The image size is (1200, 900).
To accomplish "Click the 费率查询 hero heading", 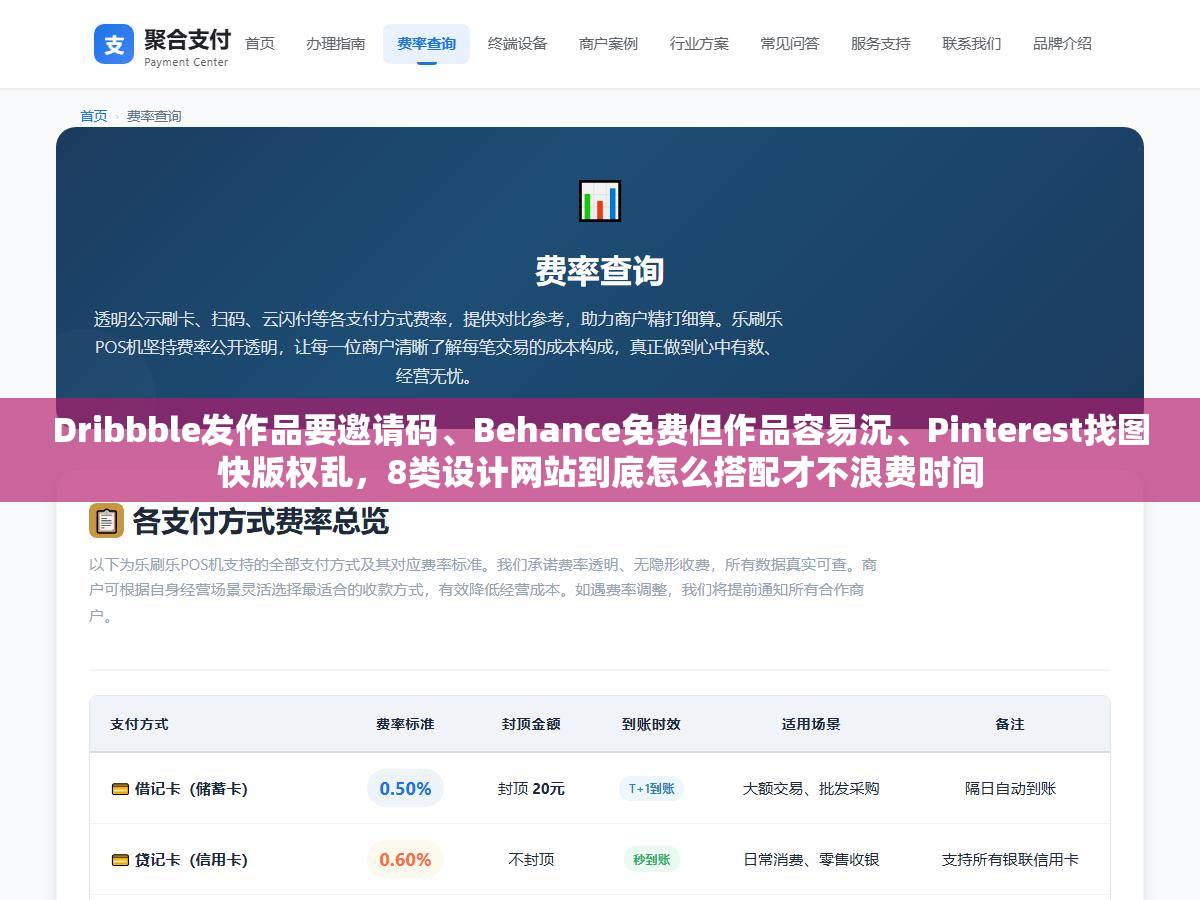I will (x=600, y=271).
